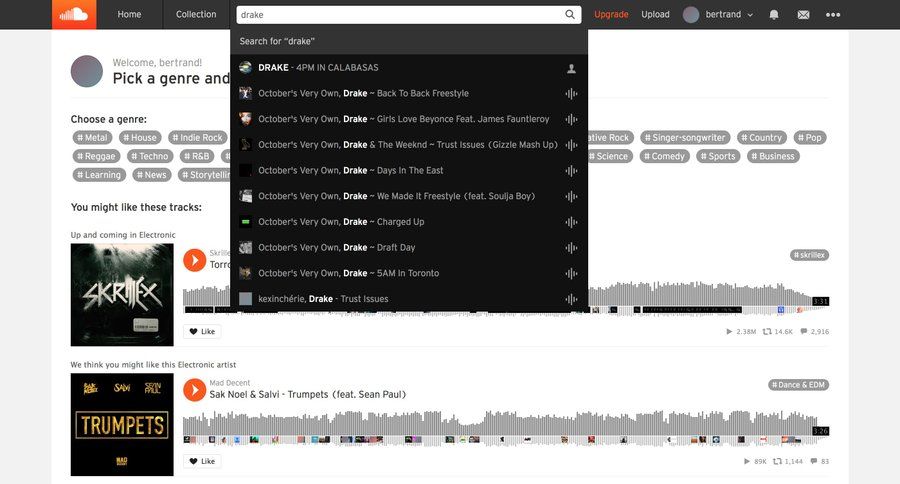Choose the House genre tag
Image resolution: width=900 pixels, height=484 pixels.
point(140,138)
